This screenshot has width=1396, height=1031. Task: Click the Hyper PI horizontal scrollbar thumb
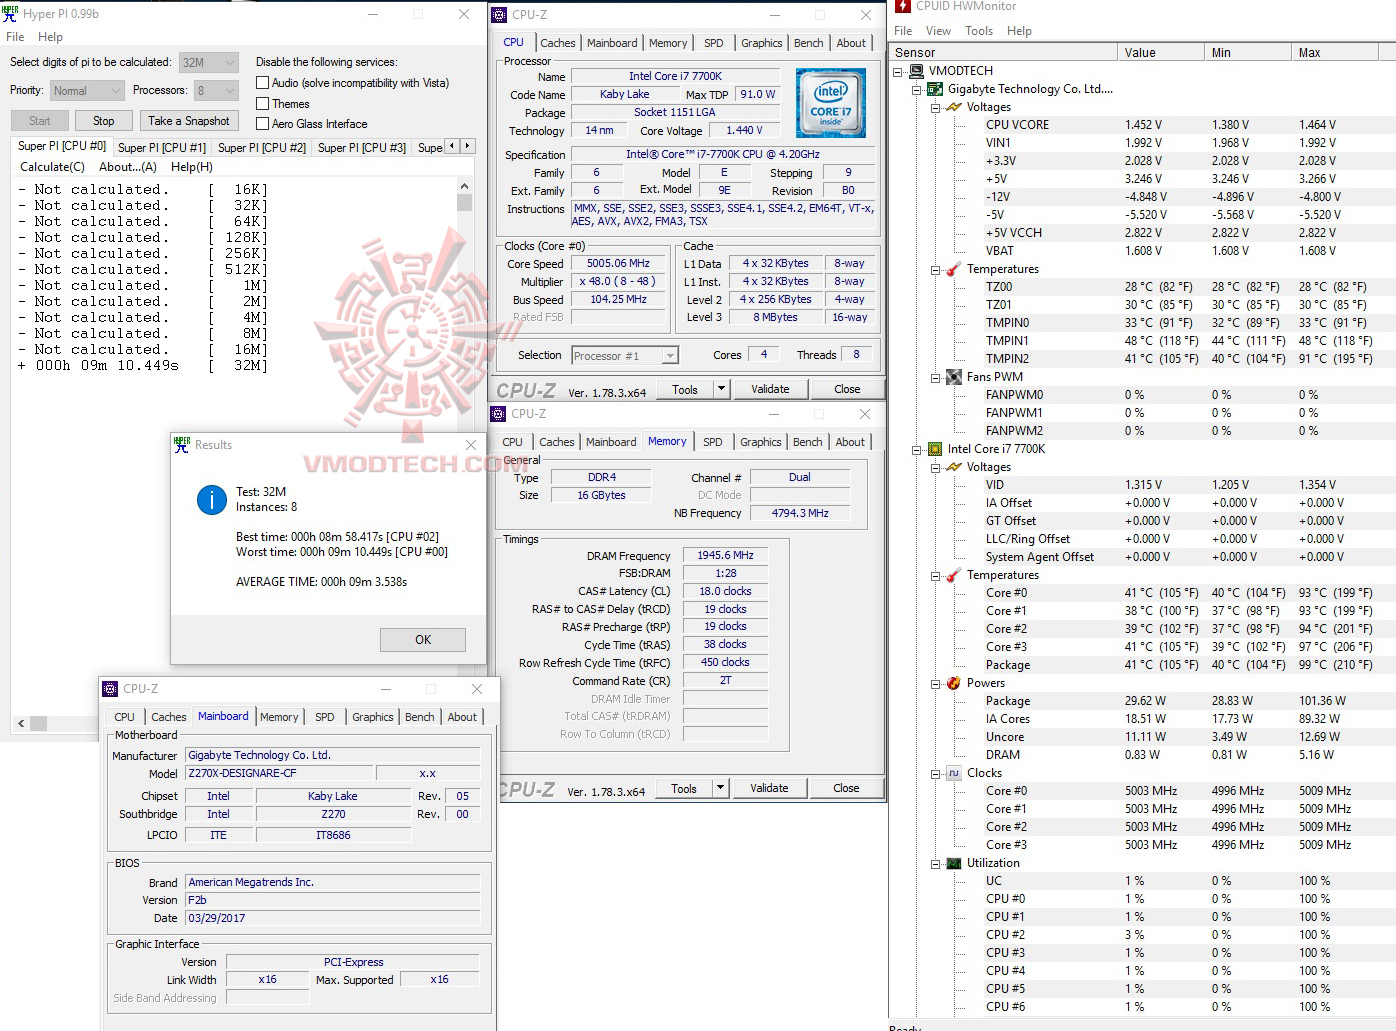click(x=38, y=723)
